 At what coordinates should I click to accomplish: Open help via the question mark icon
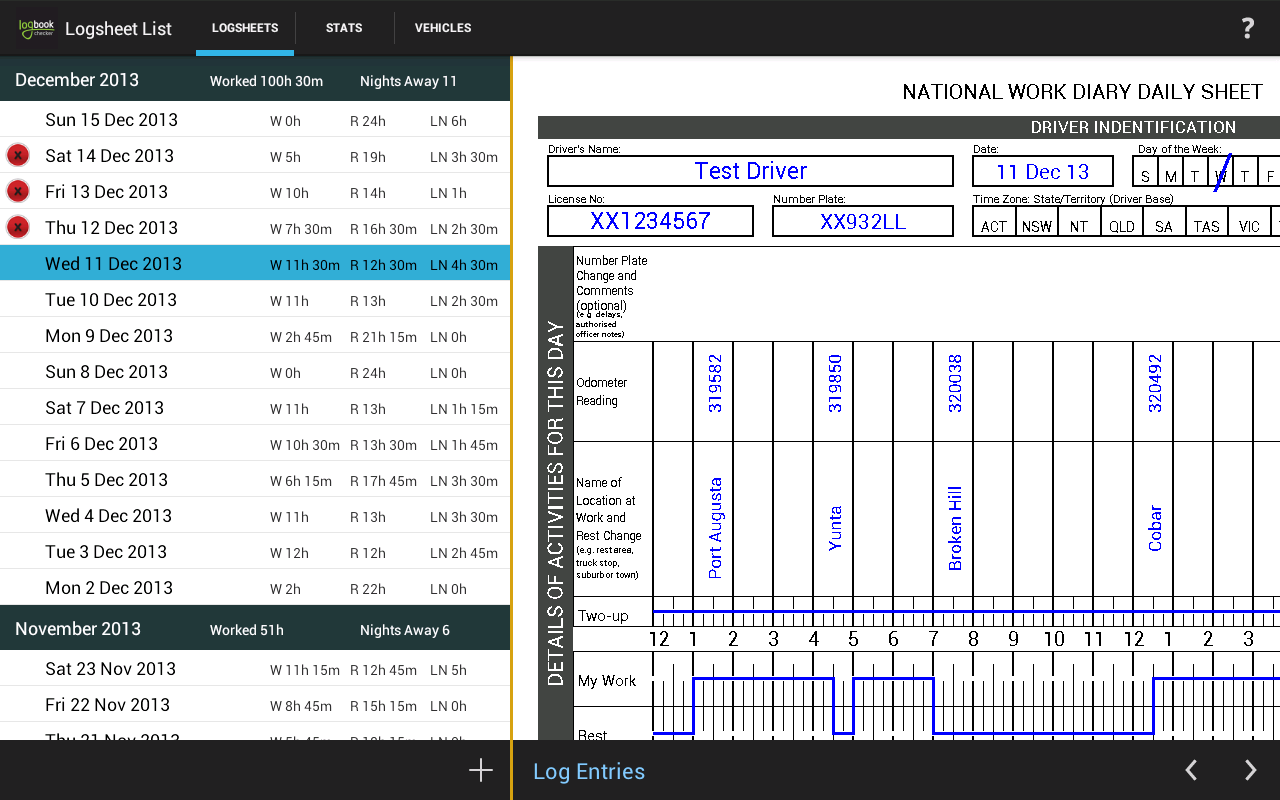(x=1247, y=28)
